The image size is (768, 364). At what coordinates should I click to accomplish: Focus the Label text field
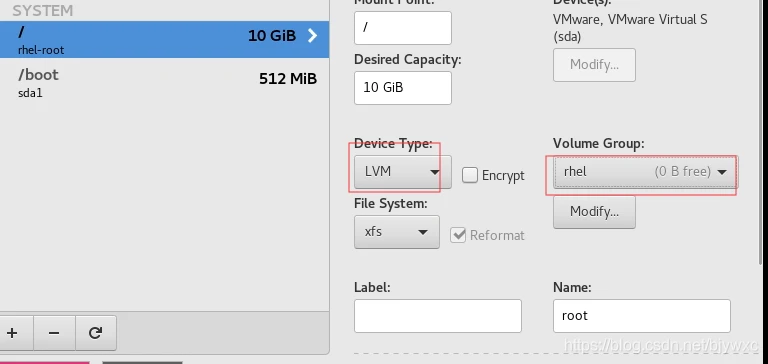coord(438,316)
